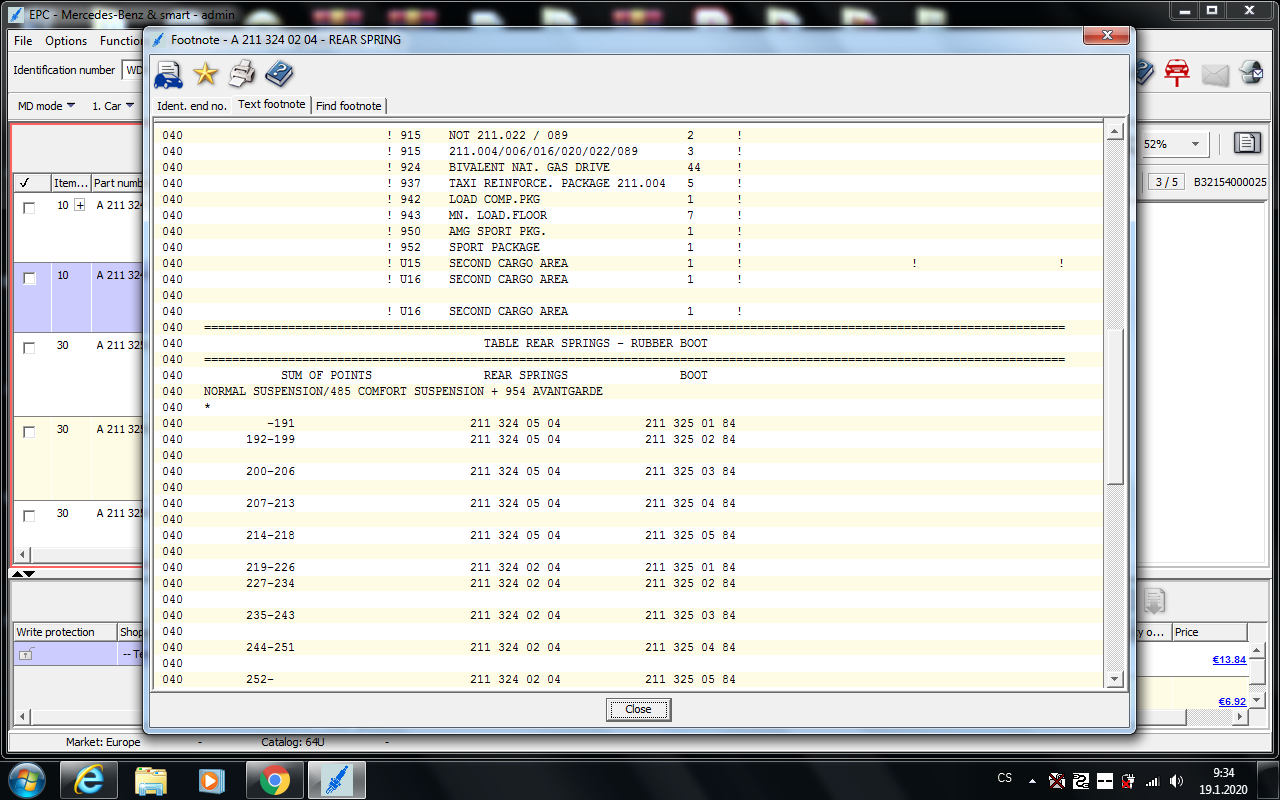Click the red car lift icon in EPC window
Viewport: 1280px width, 800px height.
[1178, 73]
